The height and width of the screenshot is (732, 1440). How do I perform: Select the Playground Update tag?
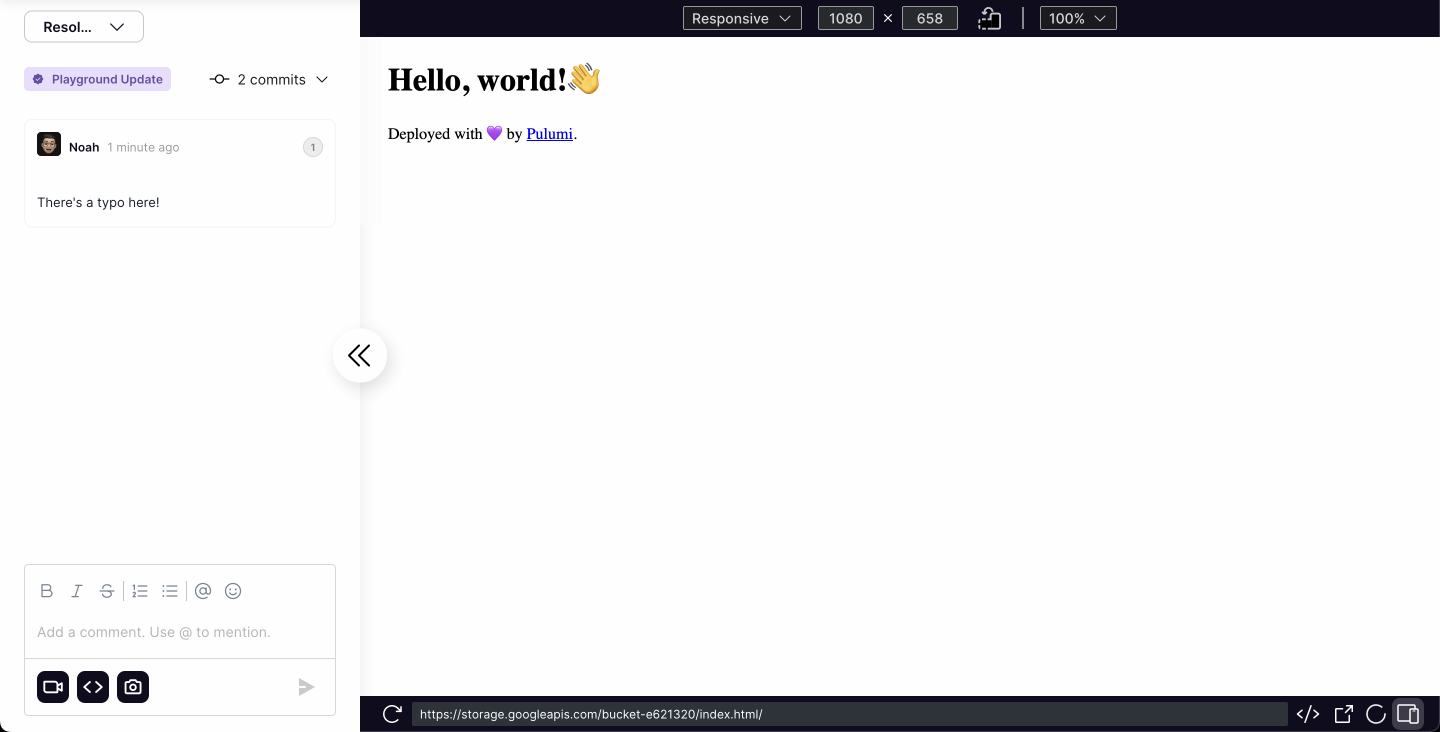point(98,79)
